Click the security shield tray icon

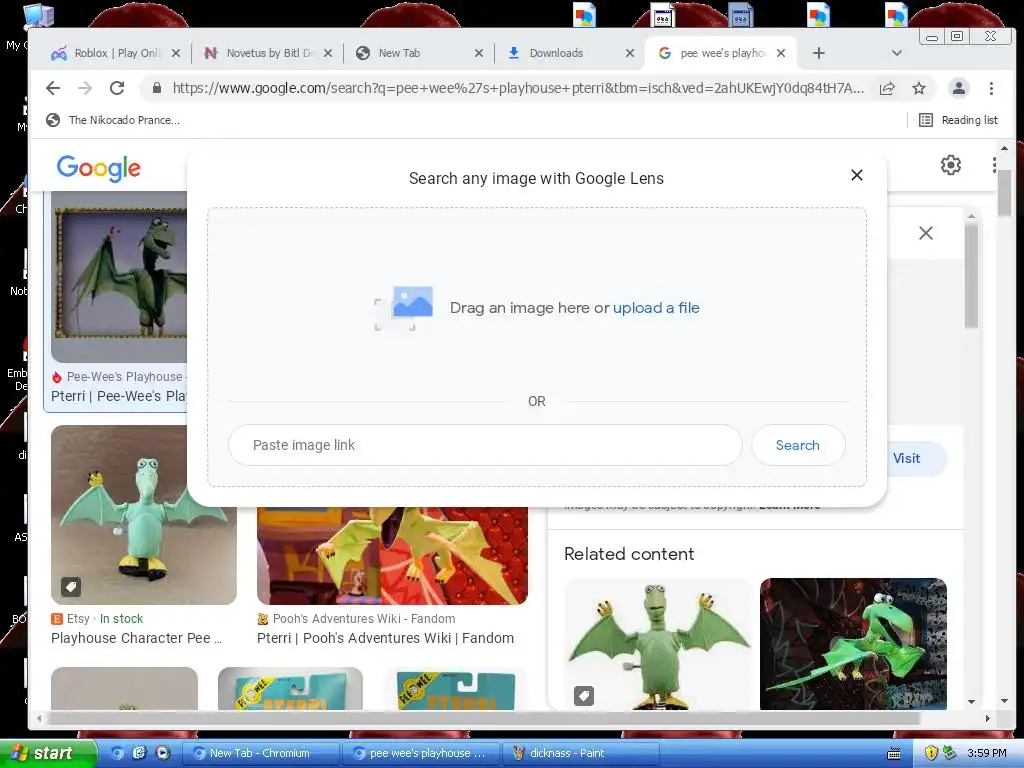pyautogui.click(x=931, y=753)
